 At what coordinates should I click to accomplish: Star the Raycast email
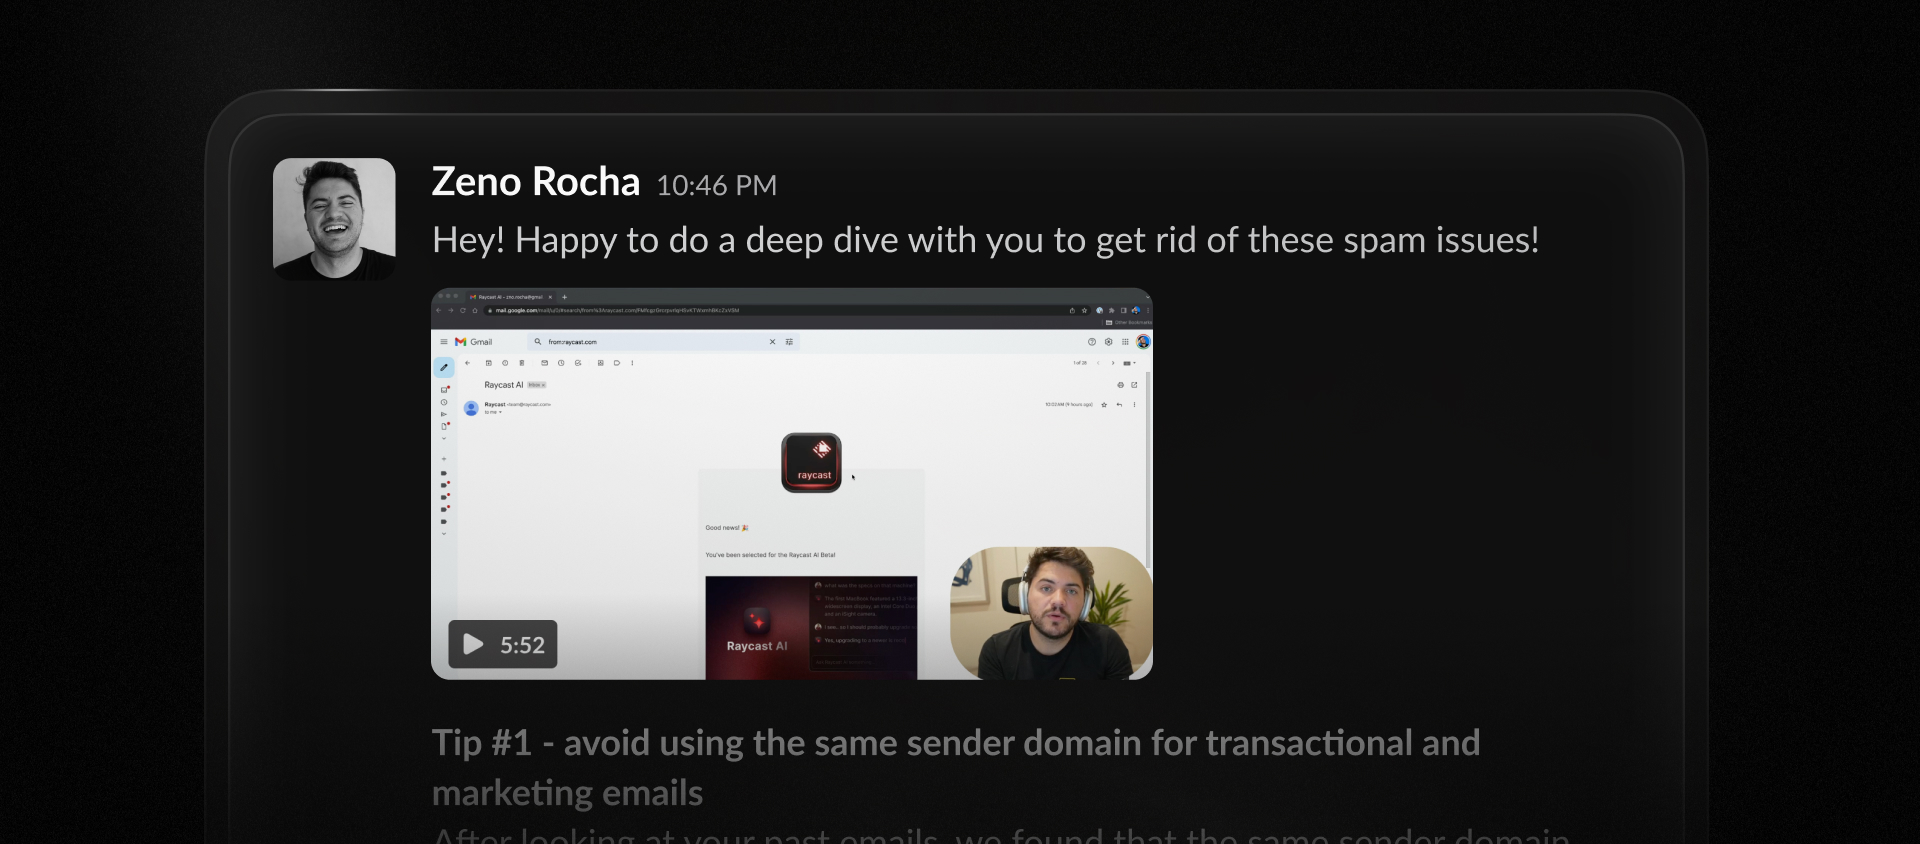coord(1104,405)
